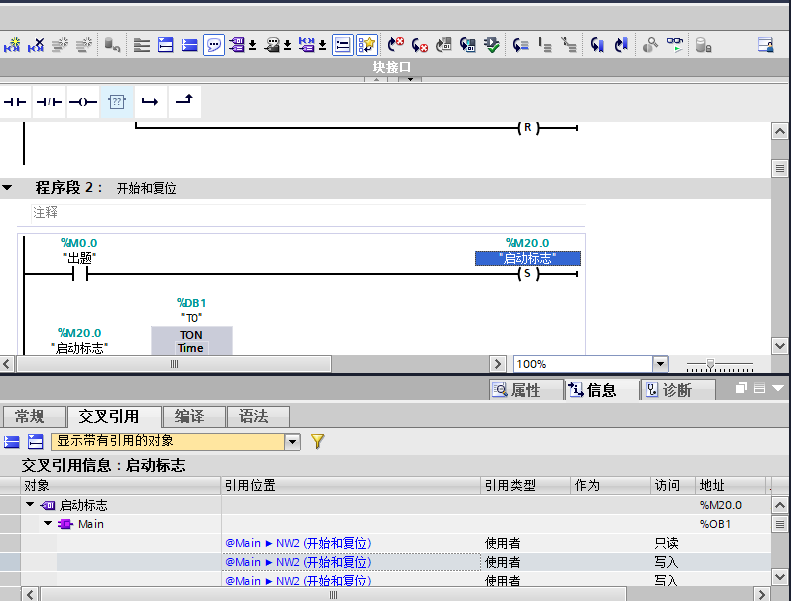This screenshot has height=601, width=791.
Task: Click the Close all networks icon
Action: click(190, 45)
